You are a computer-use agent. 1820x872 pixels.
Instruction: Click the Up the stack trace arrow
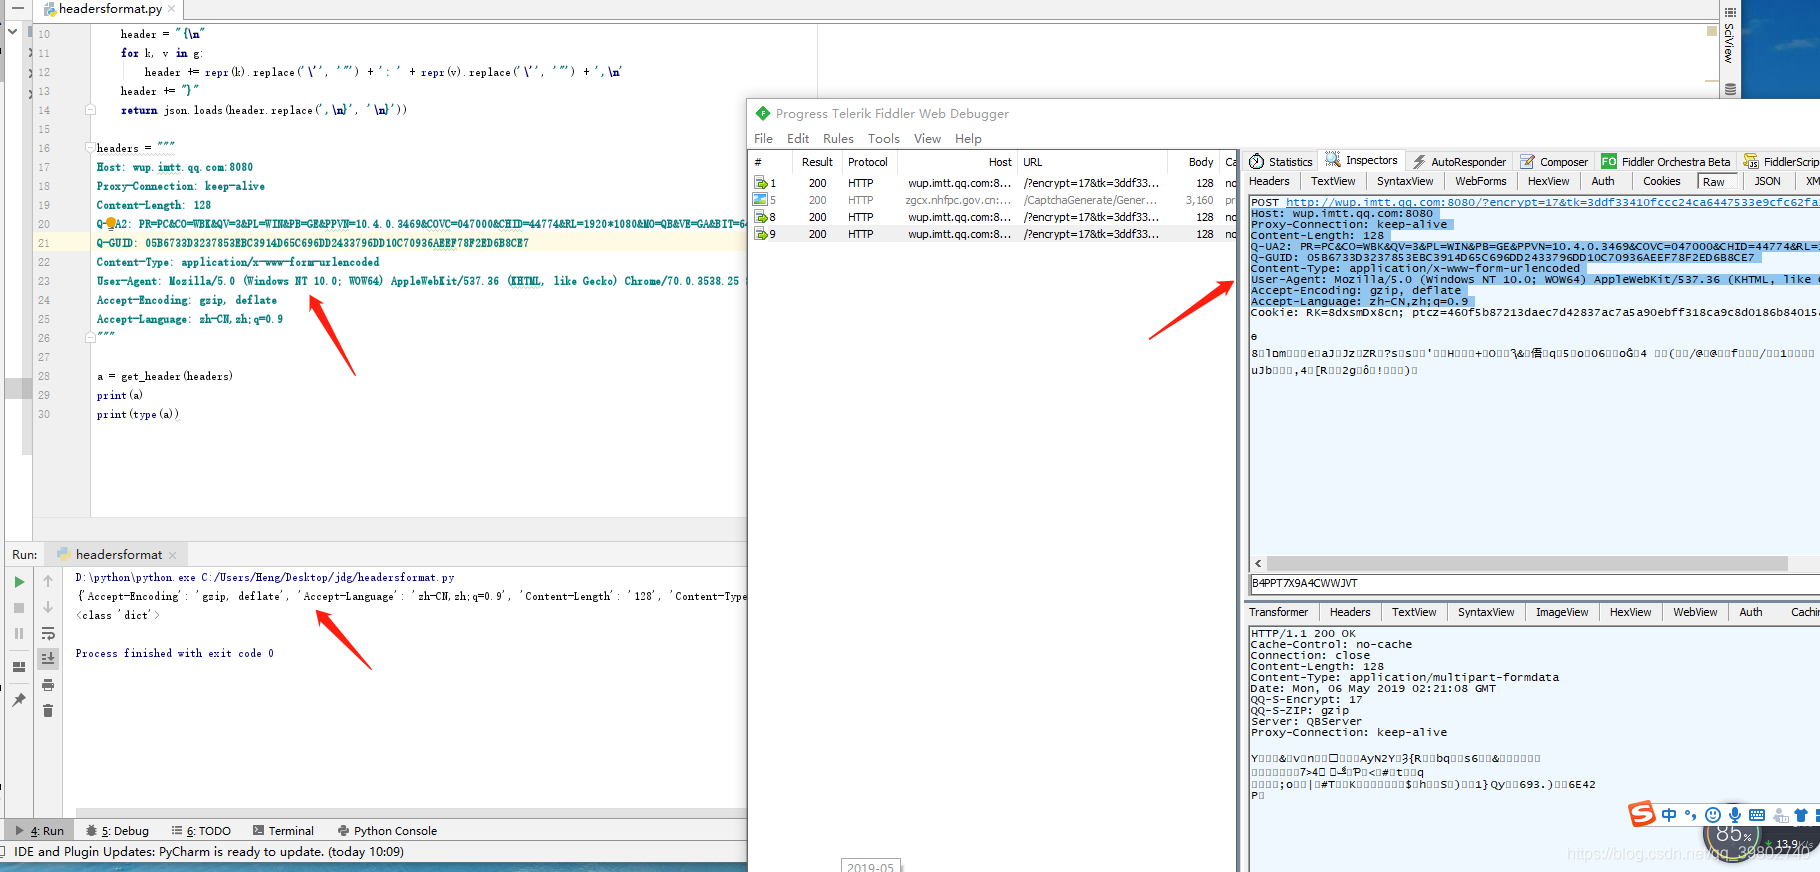click(48, 581)
